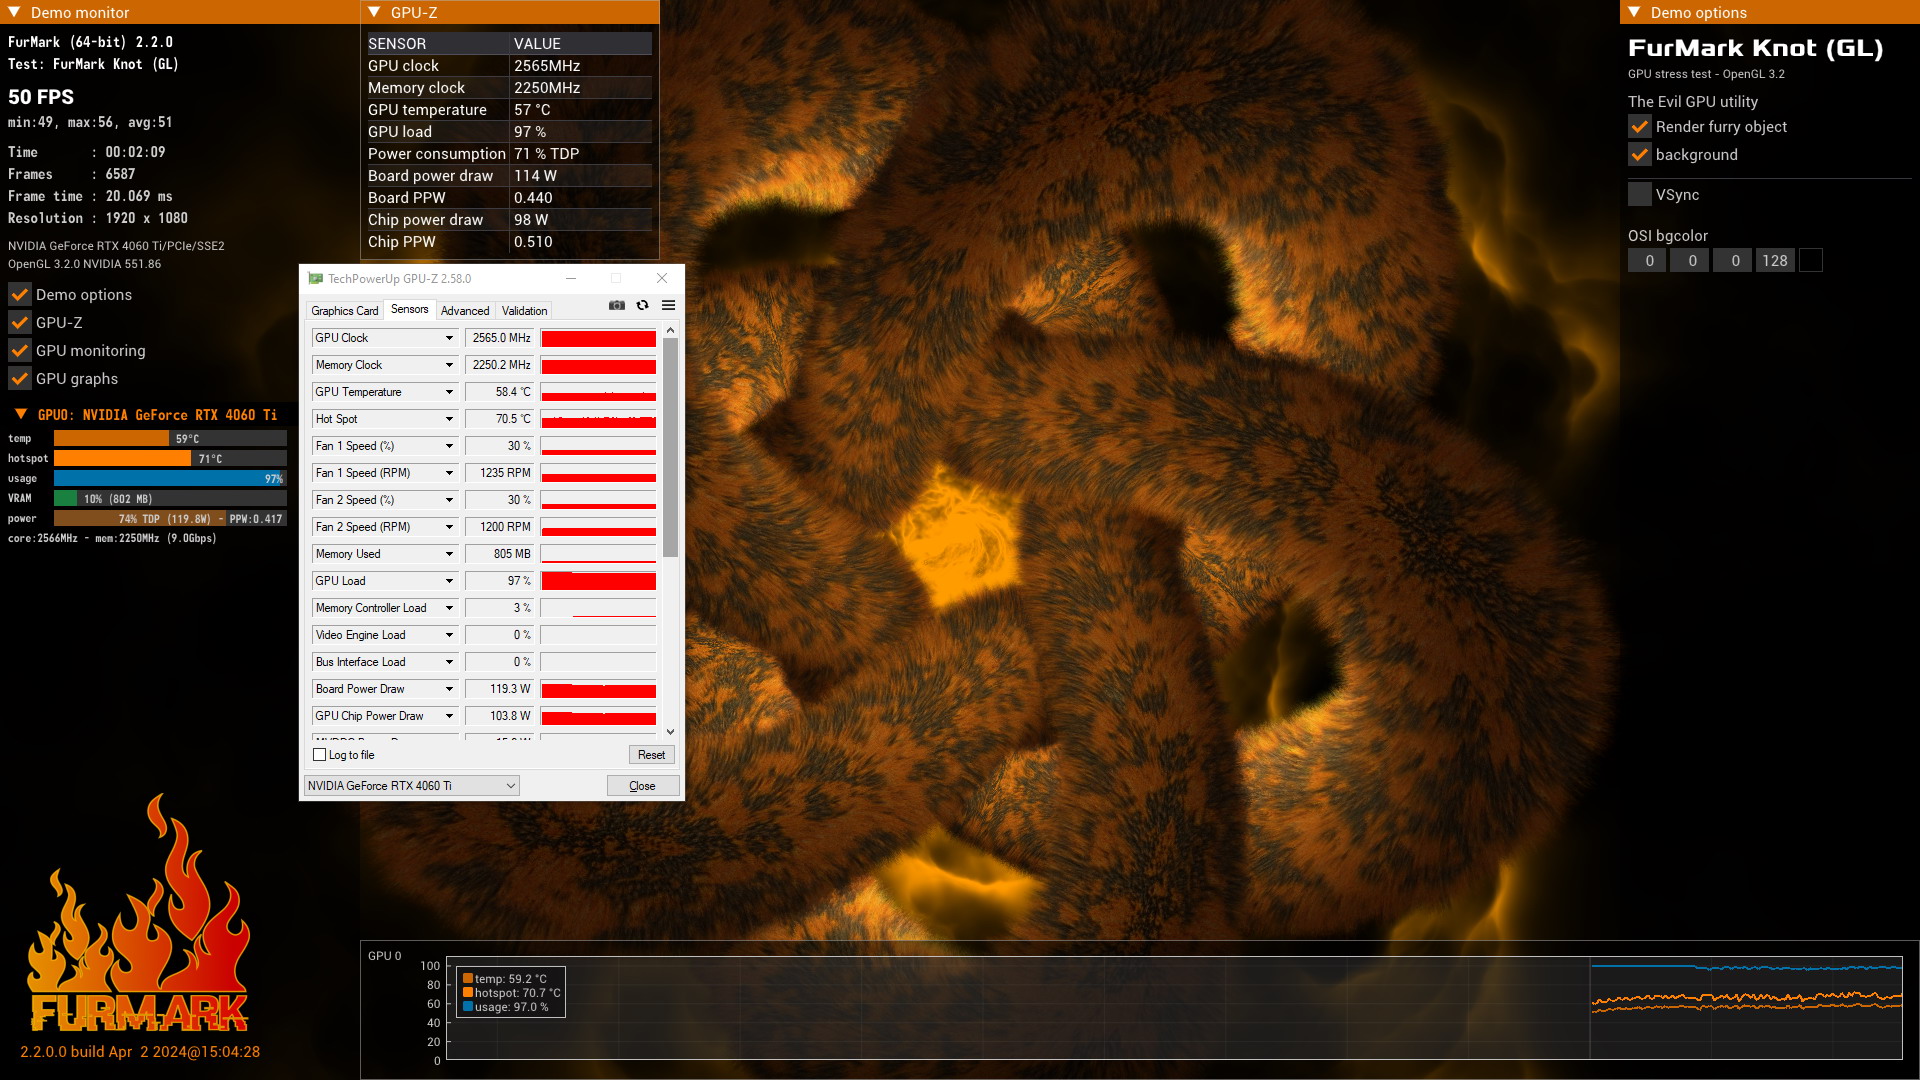Switch to the Graphics Card tab
The height and width of the screenshot is (1080, 1920).
[344, 311]
